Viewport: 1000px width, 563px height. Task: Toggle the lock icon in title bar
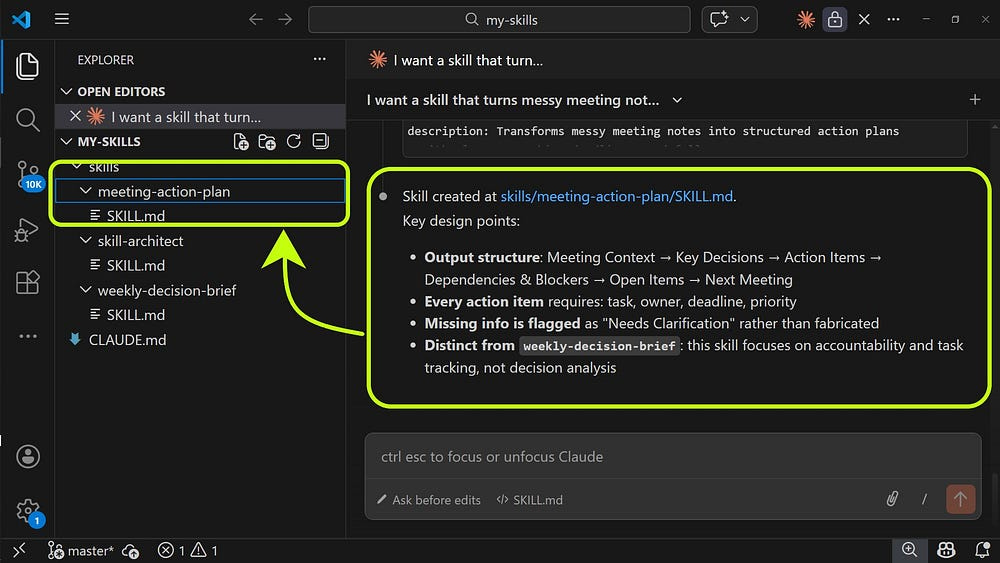click(x=834, y=20)
